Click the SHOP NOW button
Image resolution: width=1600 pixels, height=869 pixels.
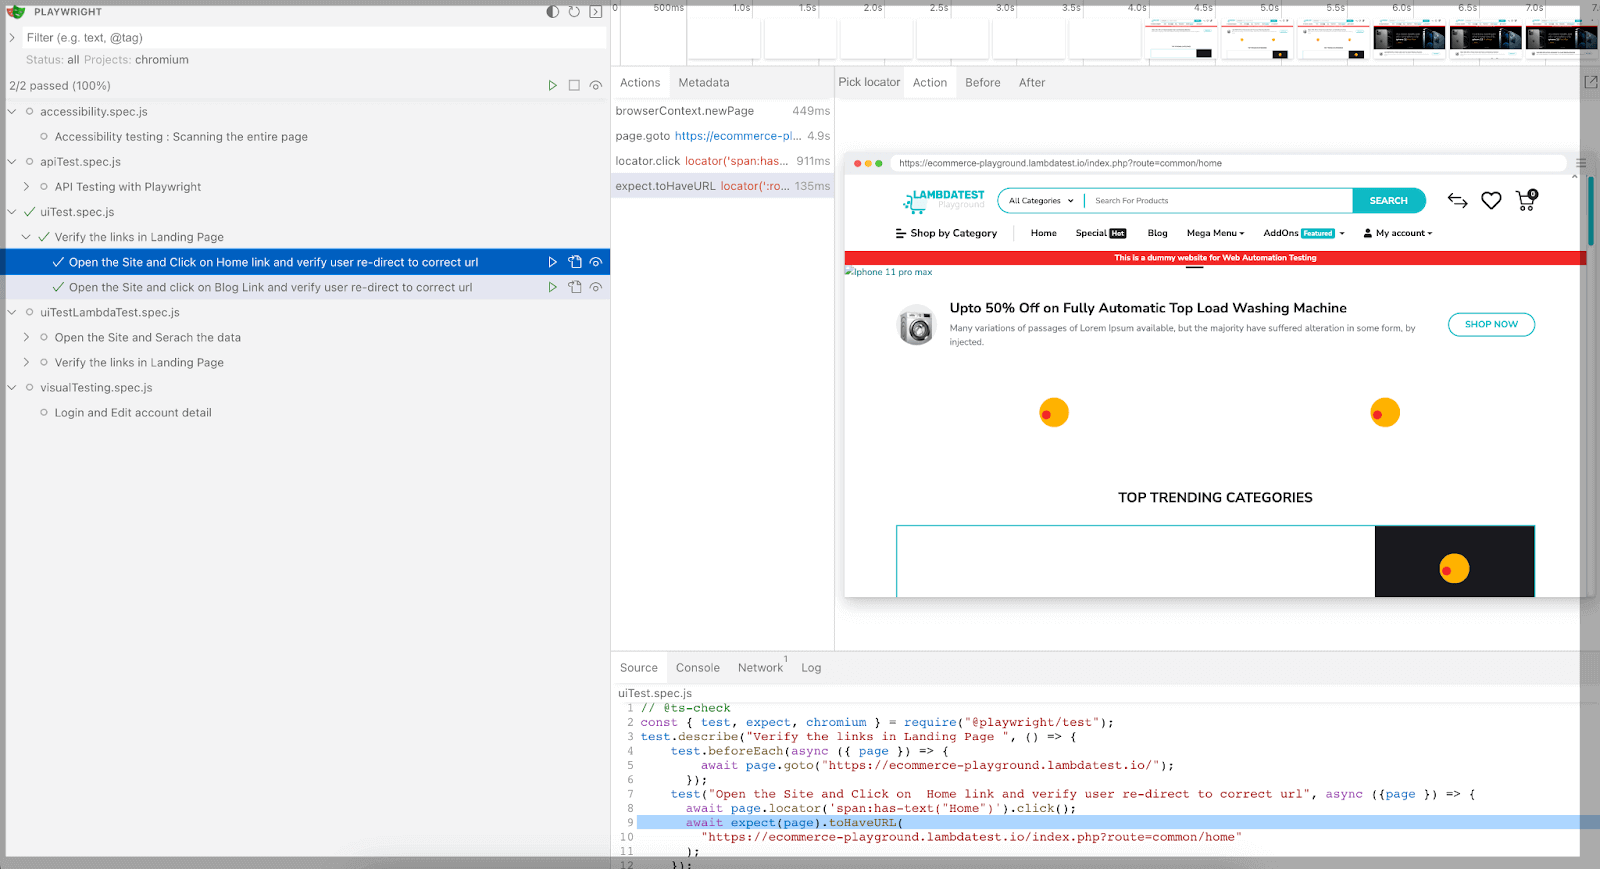tap(1491, 325)
